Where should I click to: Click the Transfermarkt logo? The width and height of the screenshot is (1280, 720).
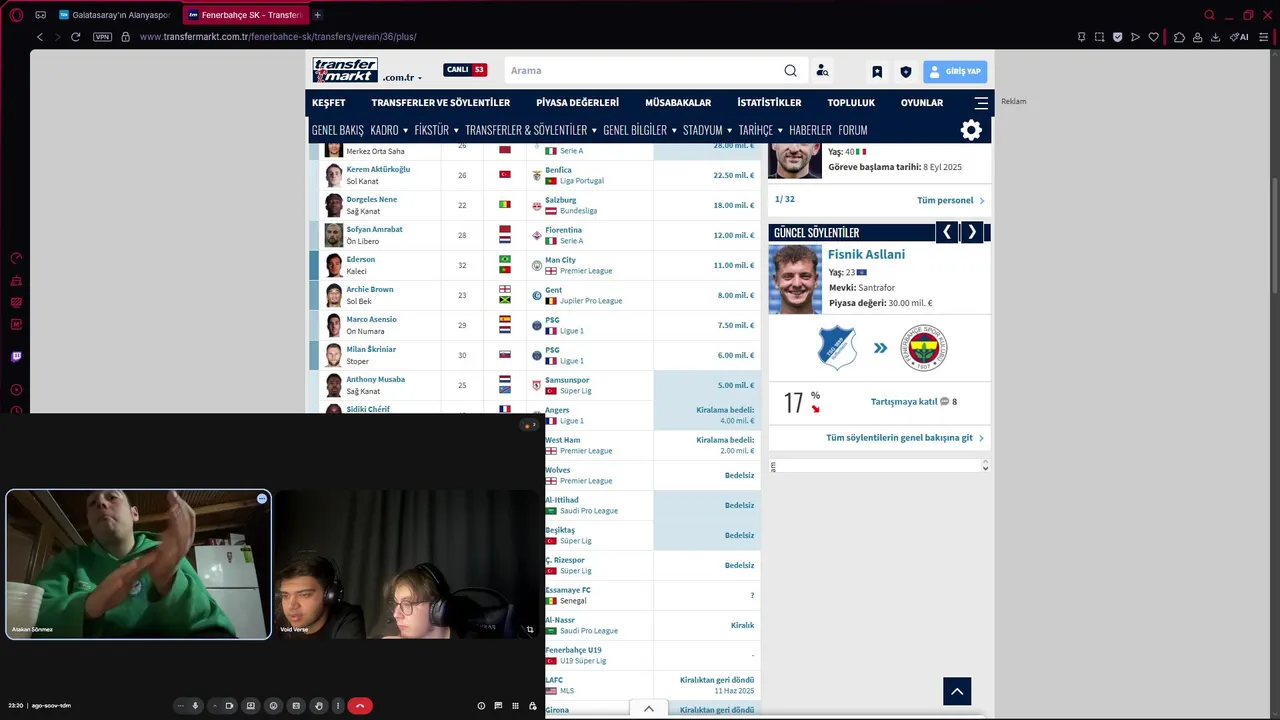pyautogui.click(x=345, y=70)
